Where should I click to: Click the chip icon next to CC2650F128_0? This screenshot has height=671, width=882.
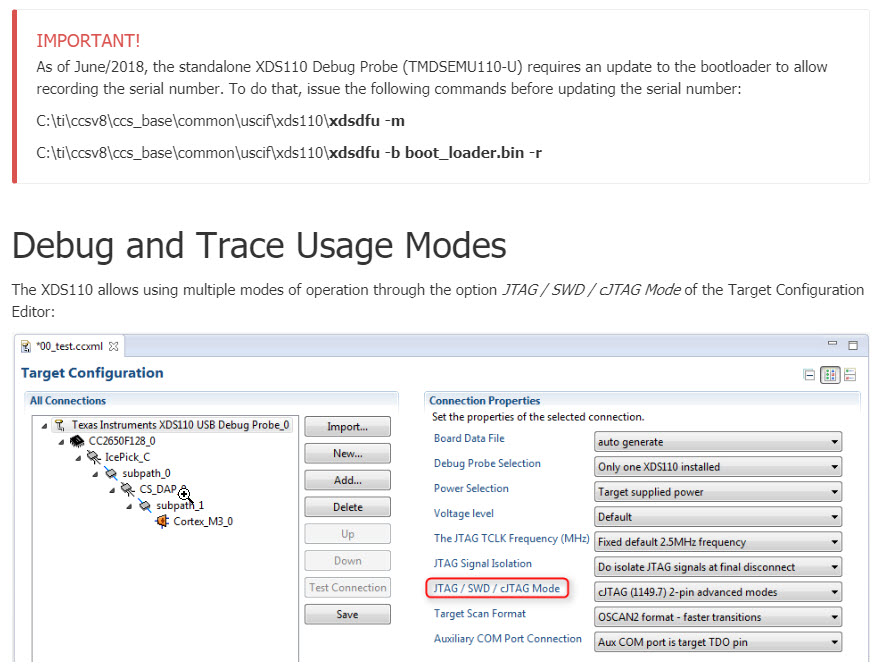77,442
